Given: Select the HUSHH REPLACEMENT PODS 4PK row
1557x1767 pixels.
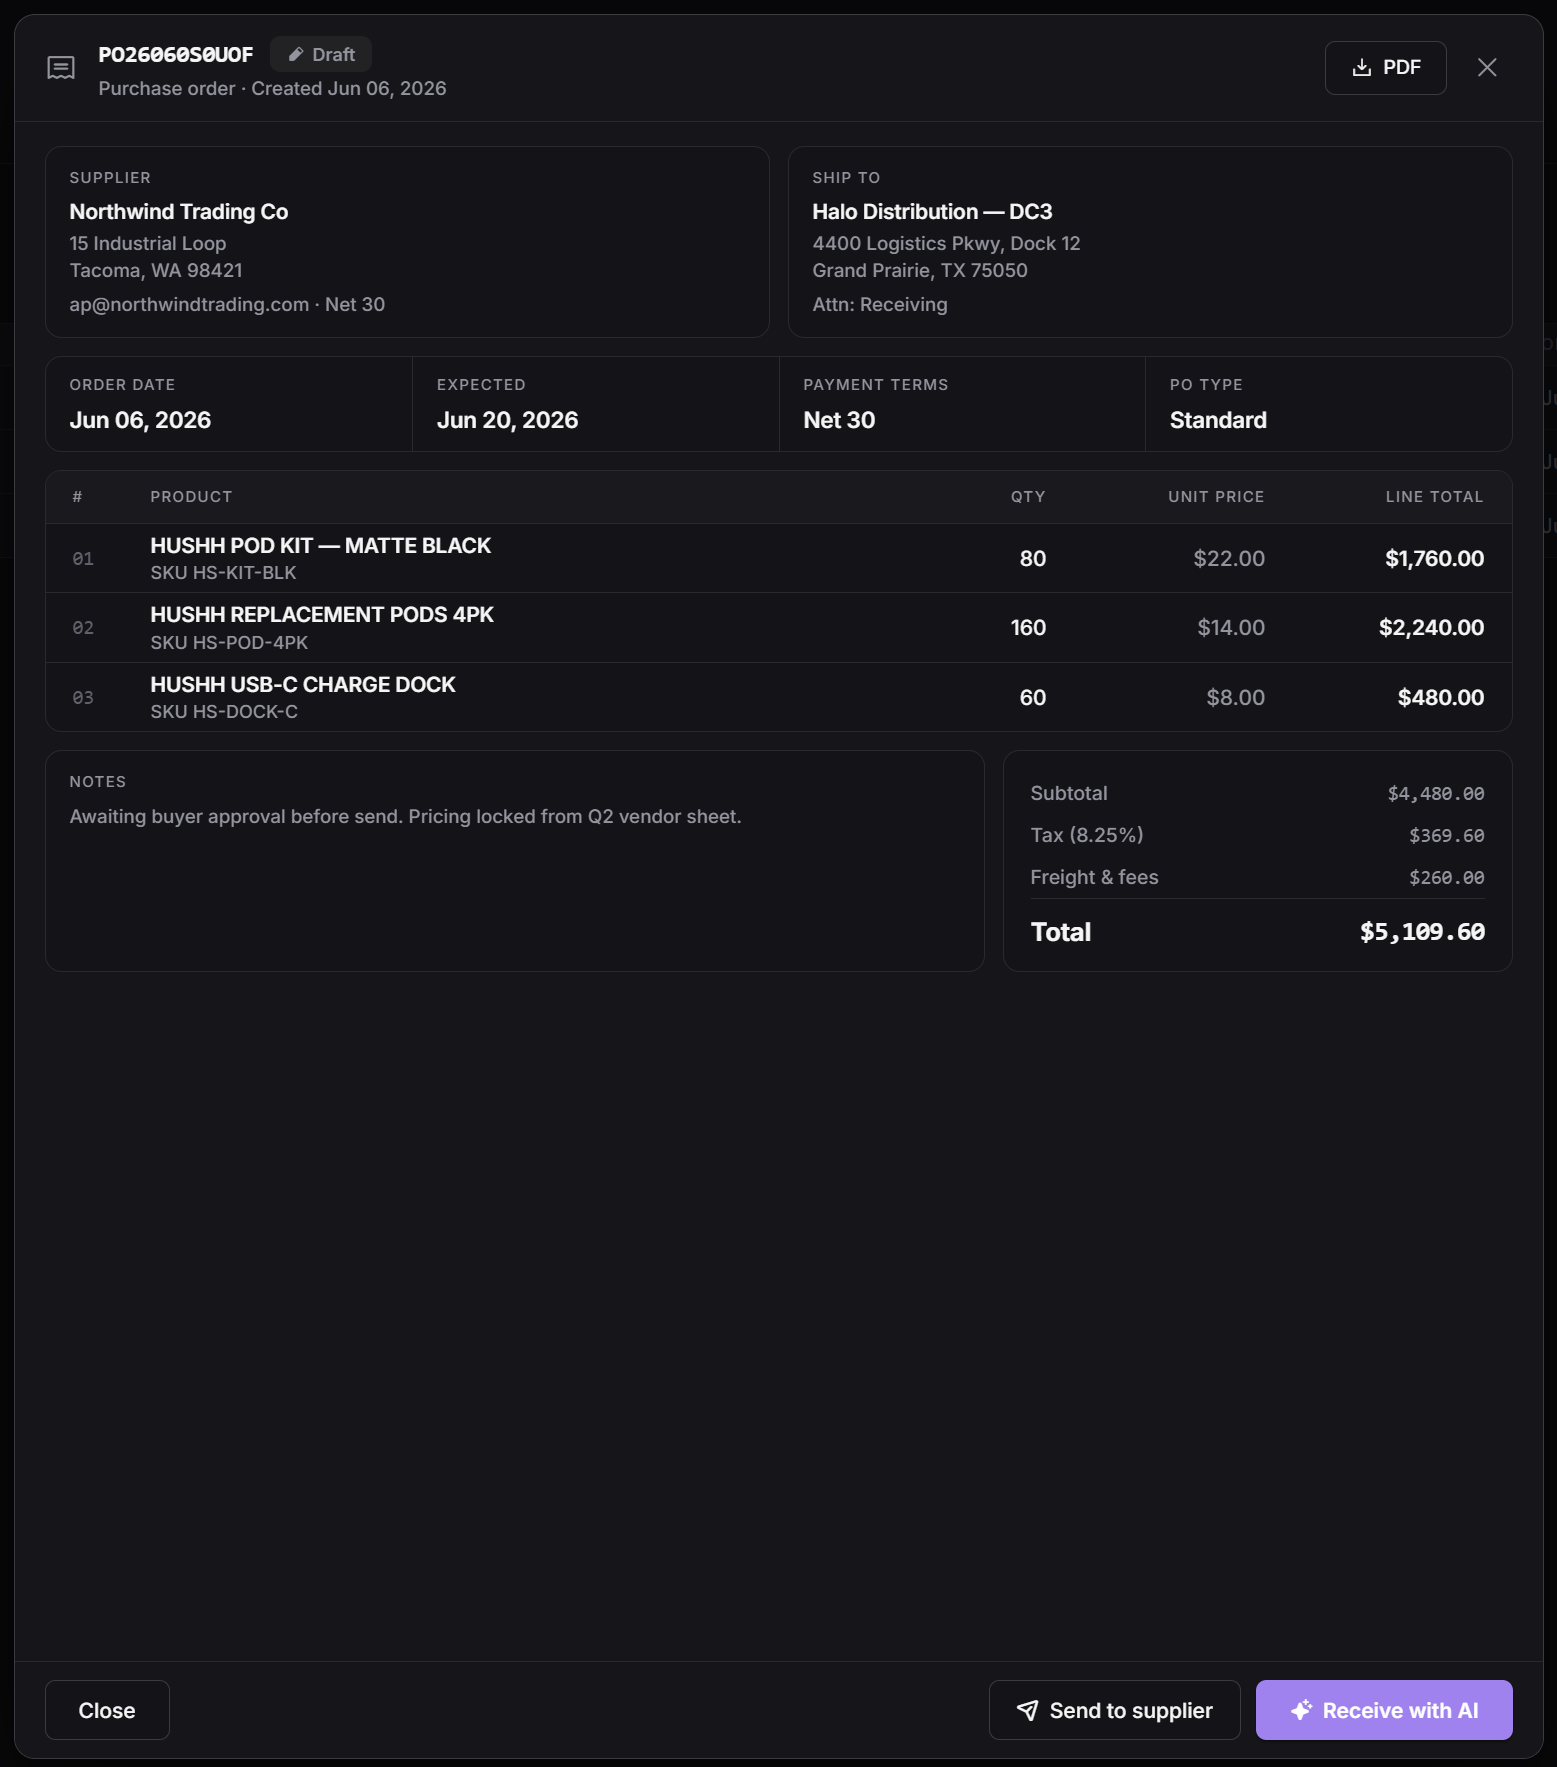Looking at the screenshot, I should click(778, 628).
